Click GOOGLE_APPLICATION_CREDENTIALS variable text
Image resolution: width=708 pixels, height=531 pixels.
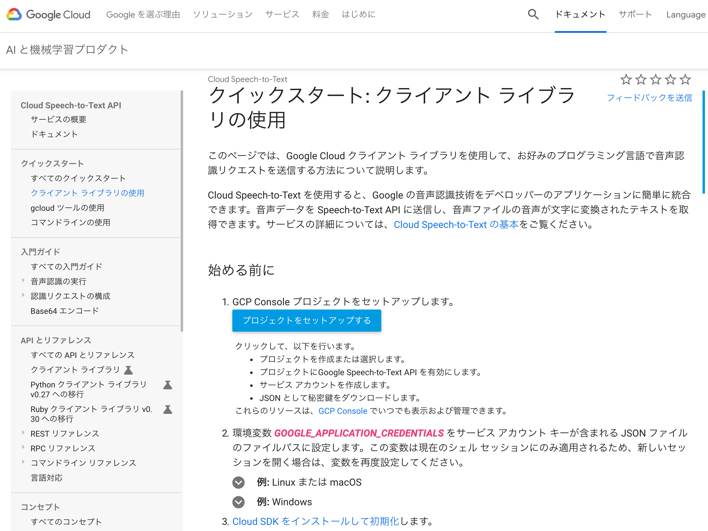click(359, 433)
